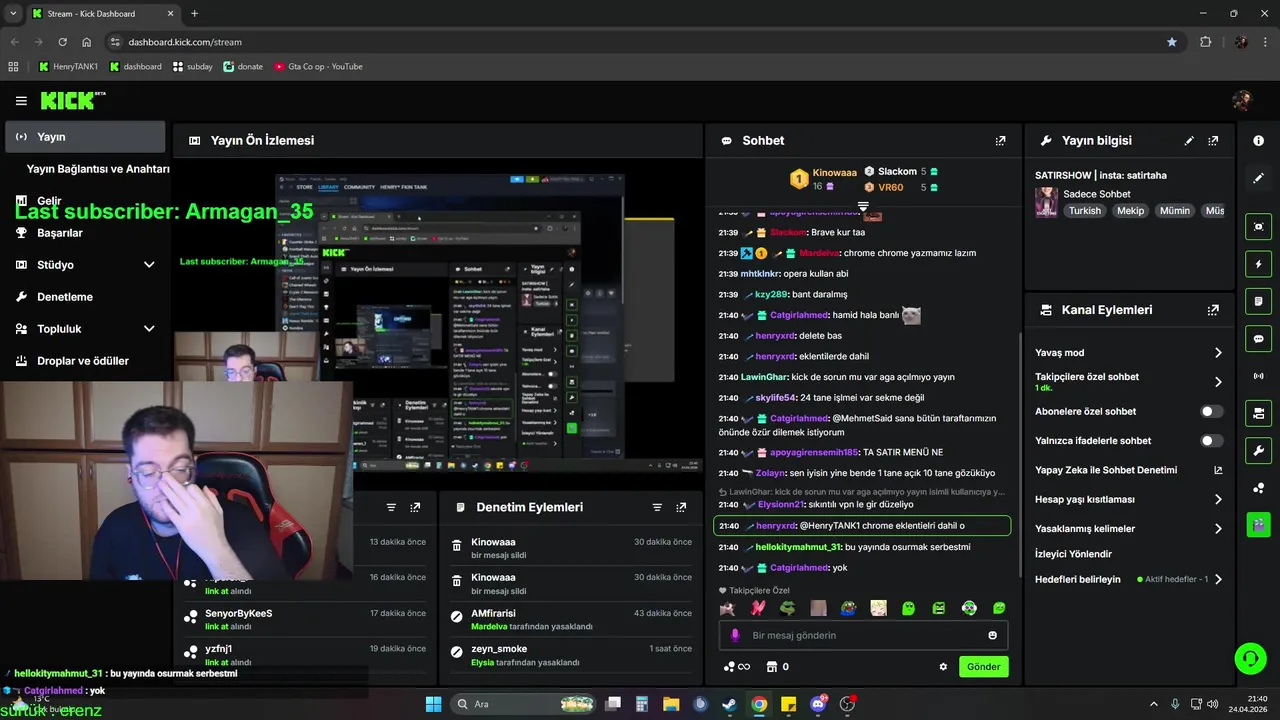Open Gta Co op - YouTube bookmark

coord(317,67)
